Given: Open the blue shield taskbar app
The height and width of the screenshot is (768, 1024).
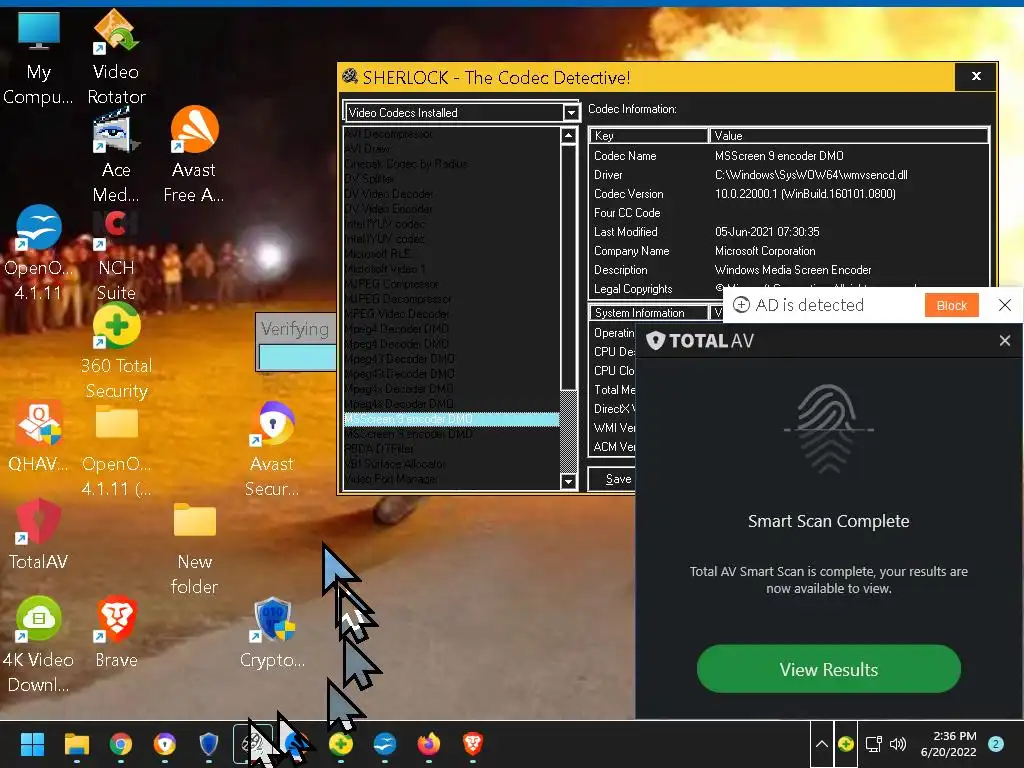Looking at the screenshot, I should [208, 744].
